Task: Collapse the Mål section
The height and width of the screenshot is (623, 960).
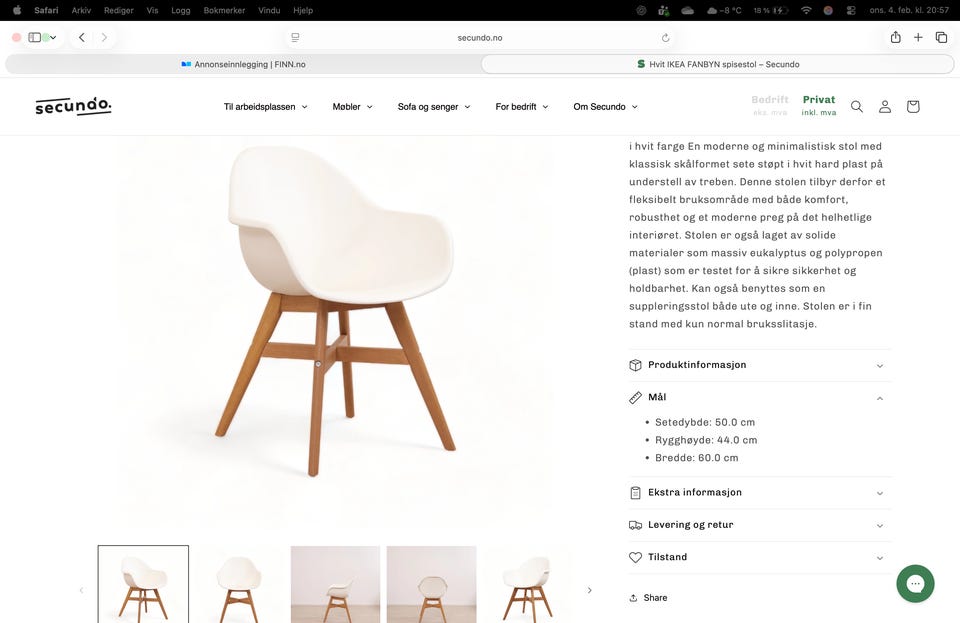Action: tap(760, 398)
